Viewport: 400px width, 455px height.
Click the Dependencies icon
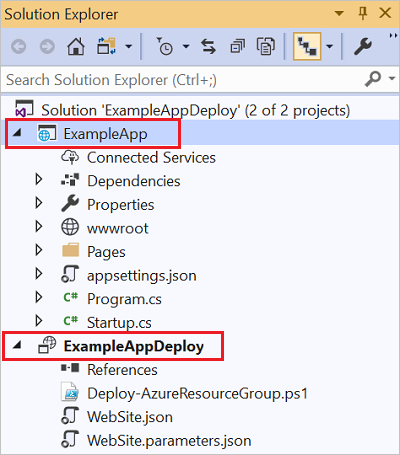point(70,180)
